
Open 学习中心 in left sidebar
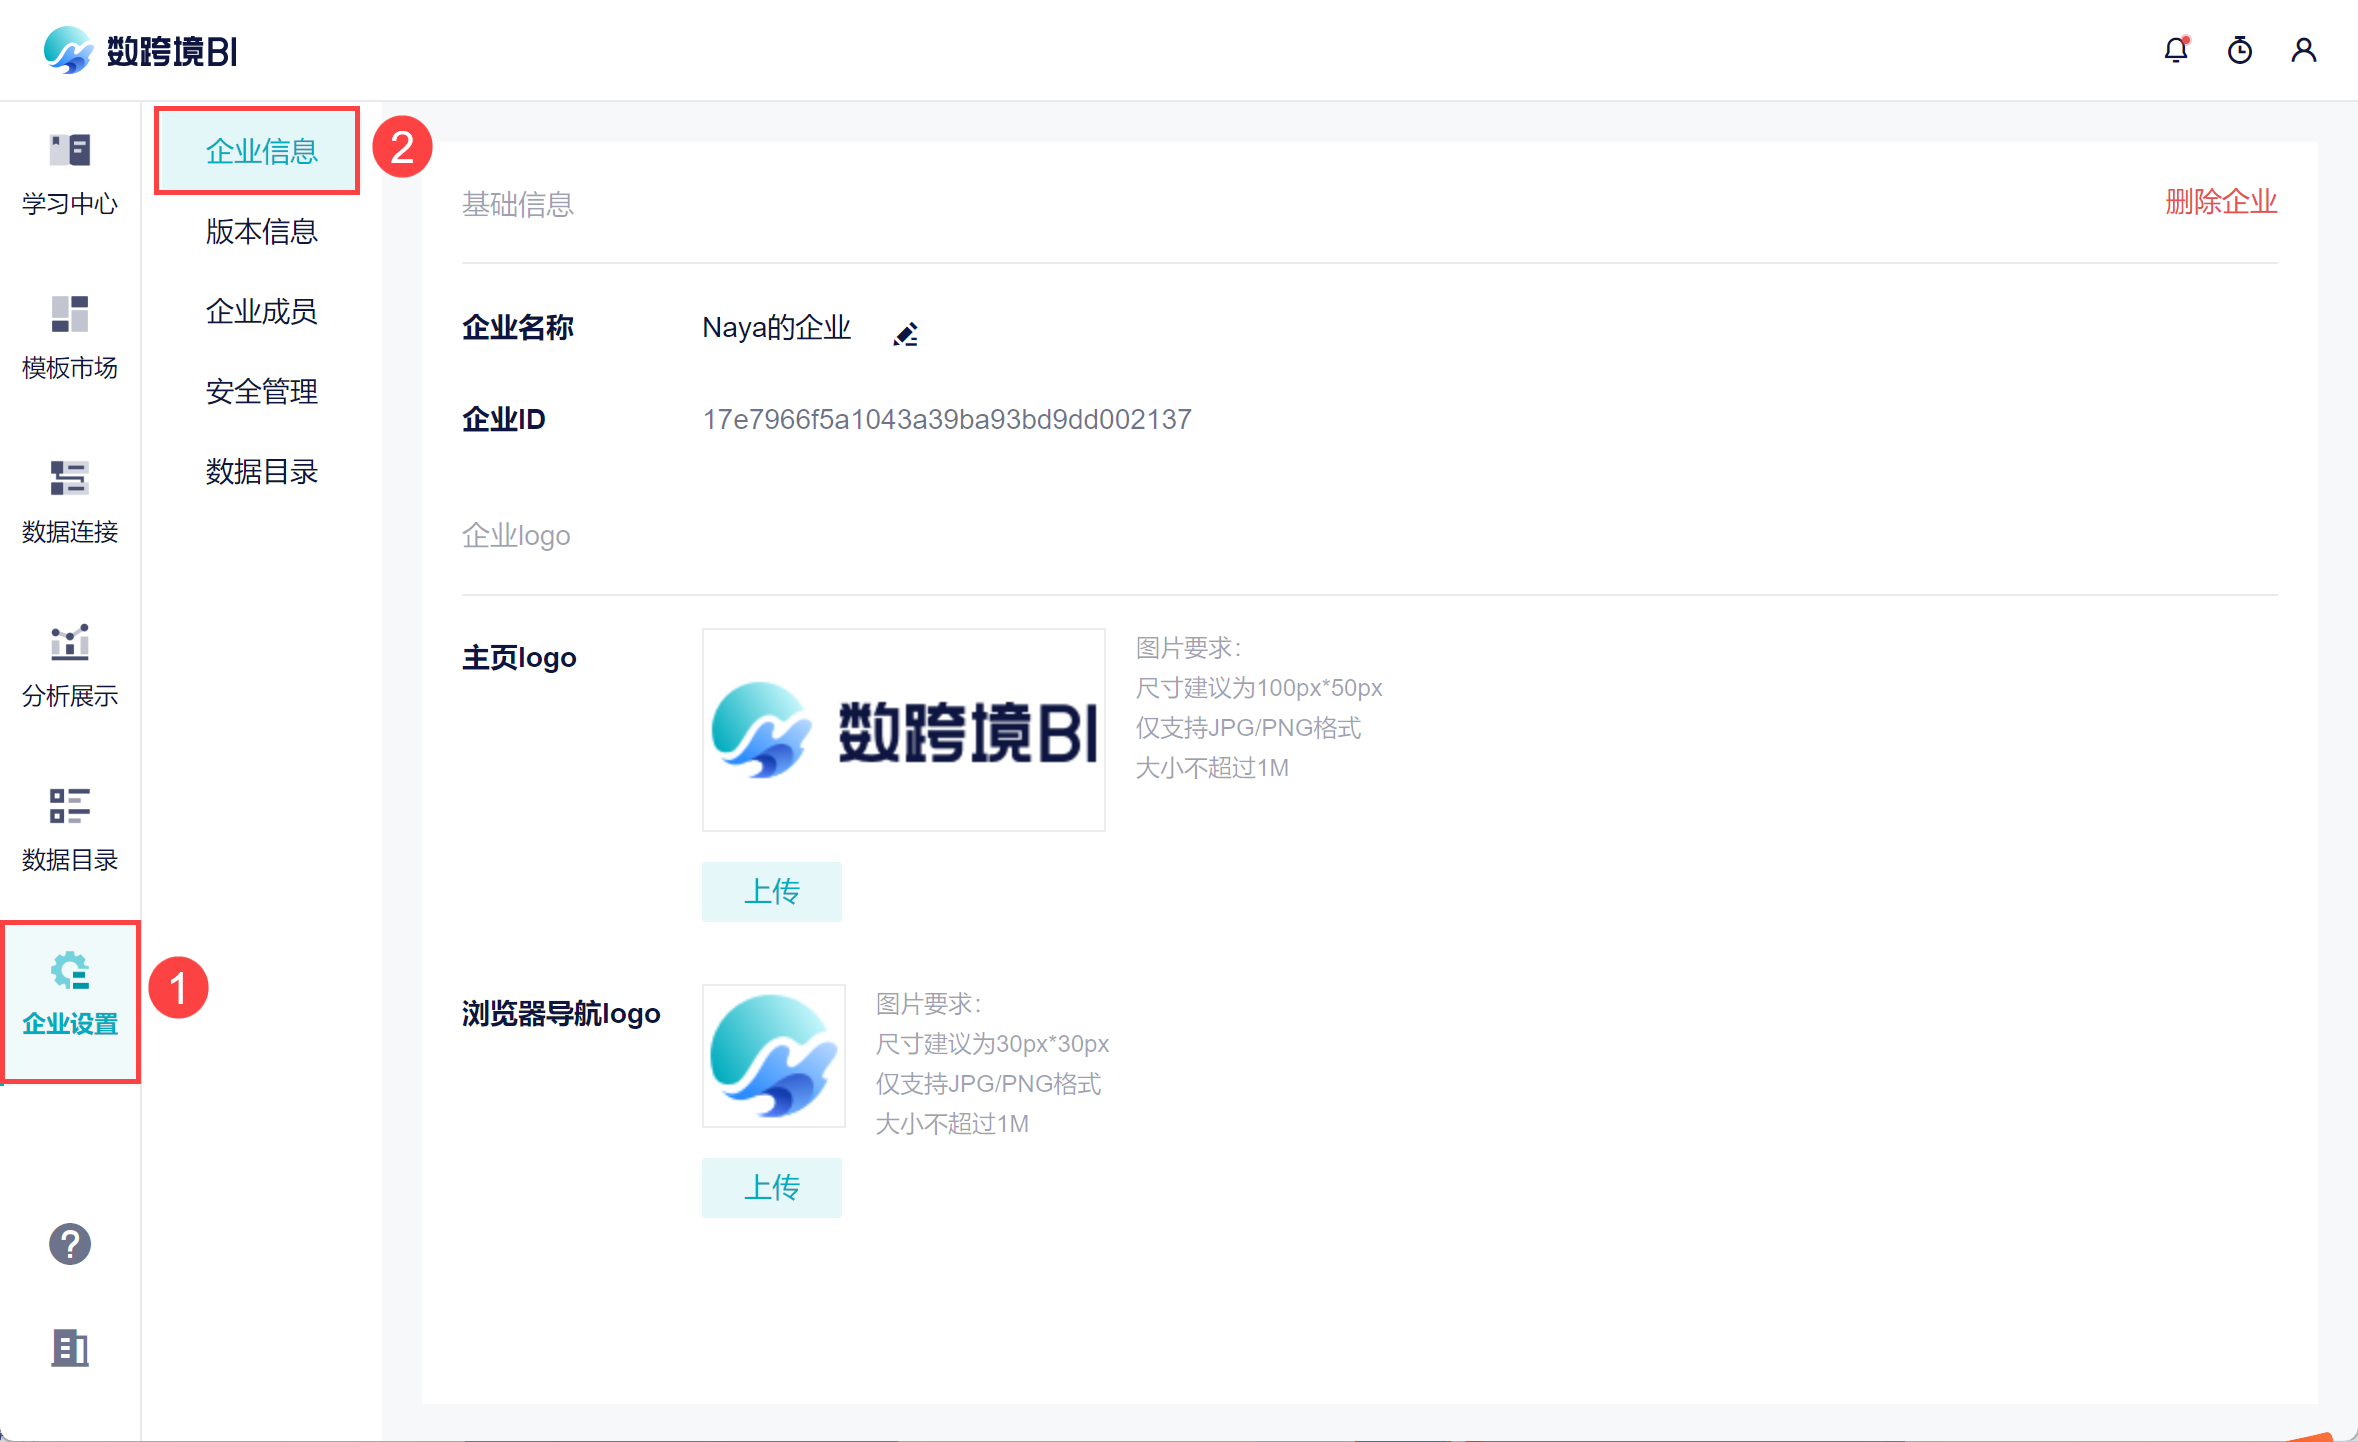tap(70, 174)
